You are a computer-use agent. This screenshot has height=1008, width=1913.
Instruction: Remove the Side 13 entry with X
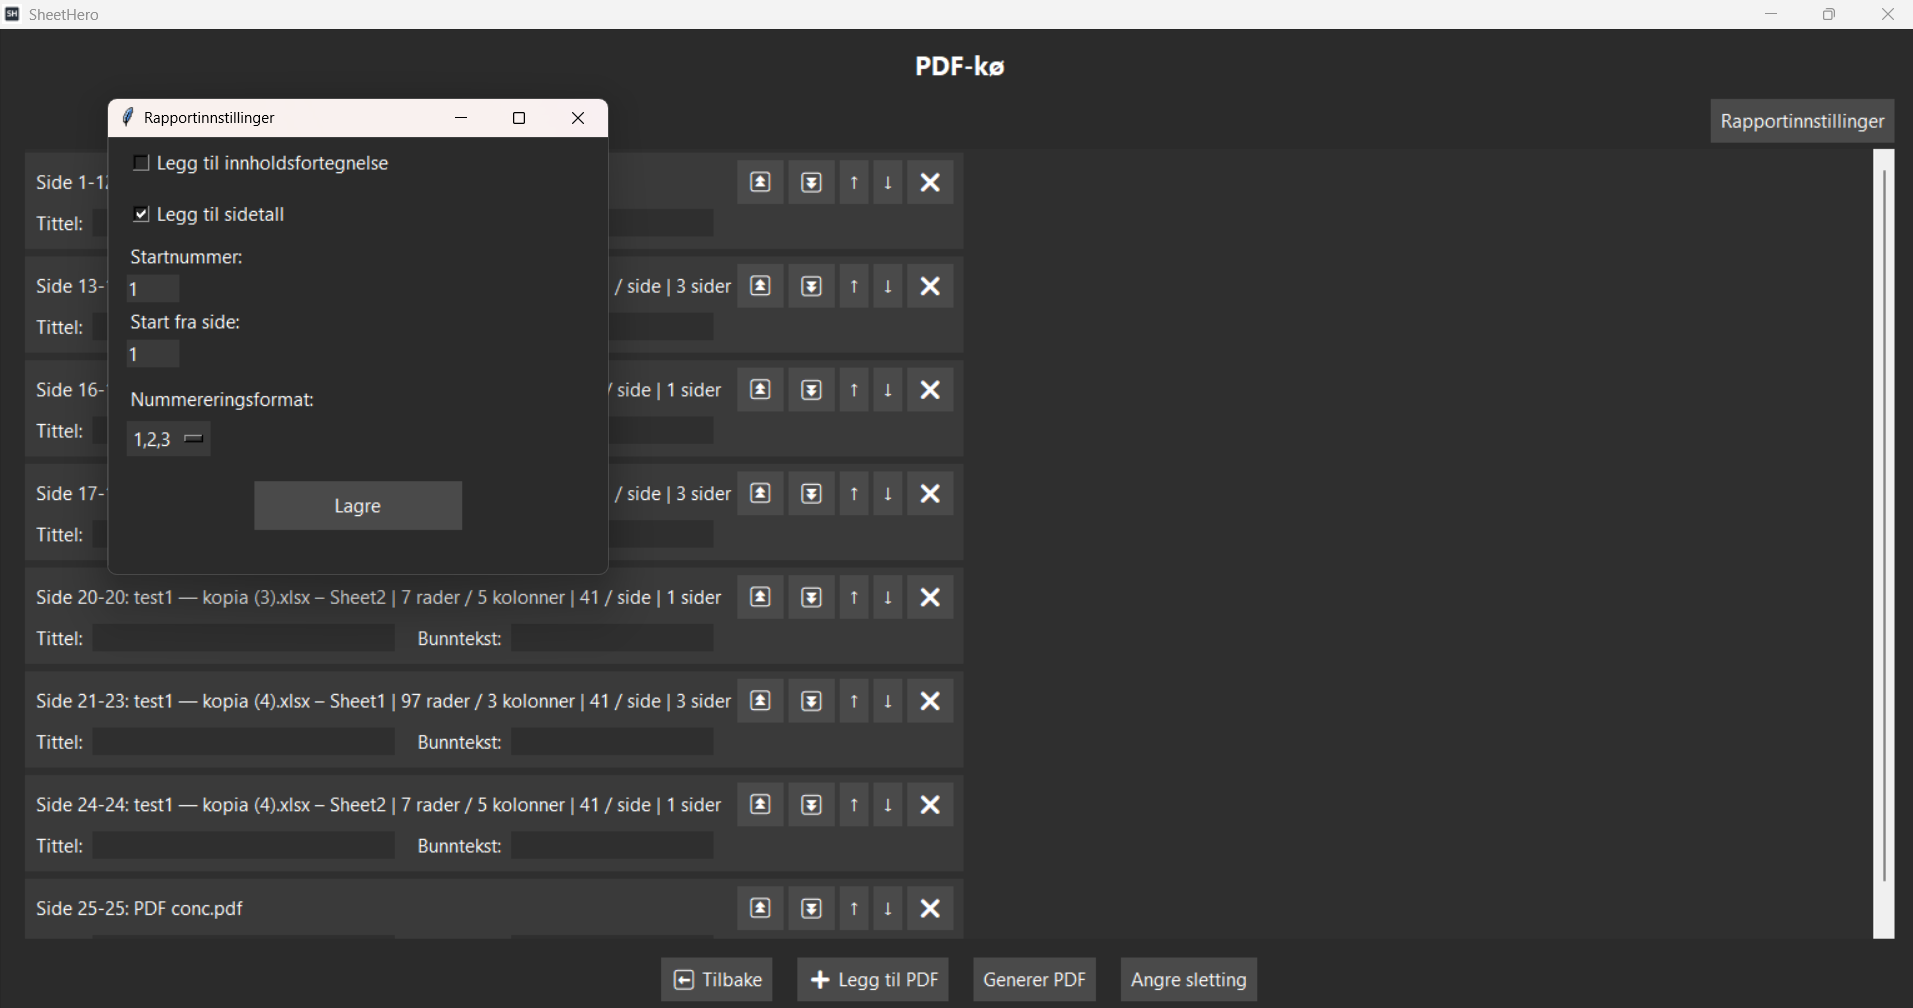tap(930, 286)
